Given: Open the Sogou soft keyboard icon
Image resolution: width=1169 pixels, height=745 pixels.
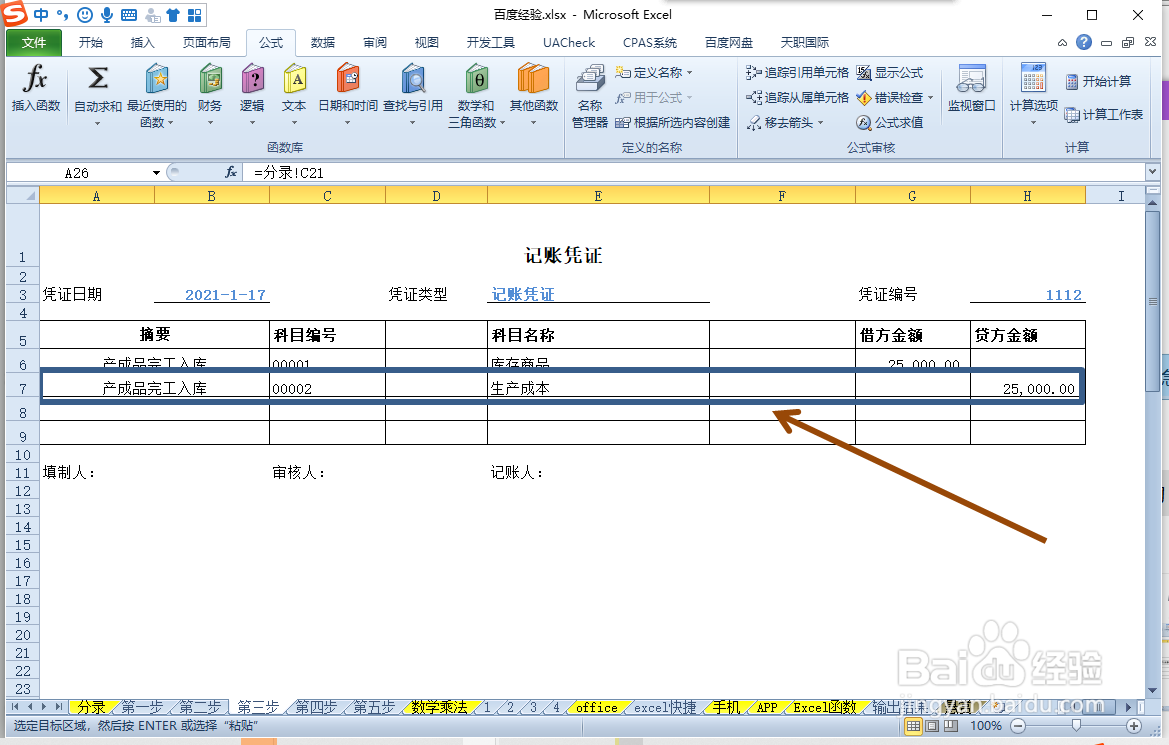Looking at the screenshot, I should (129, 15).
